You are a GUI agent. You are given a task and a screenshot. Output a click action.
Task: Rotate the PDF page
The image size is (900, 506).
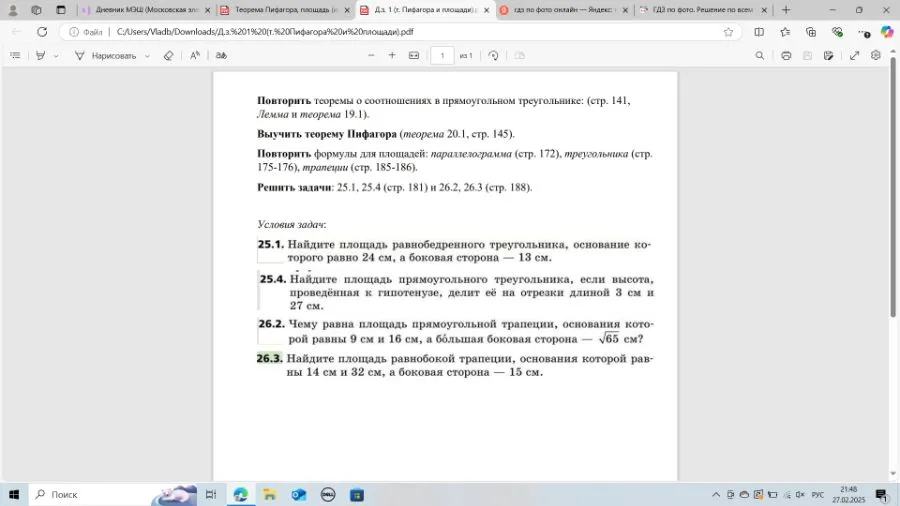[493, 56]
